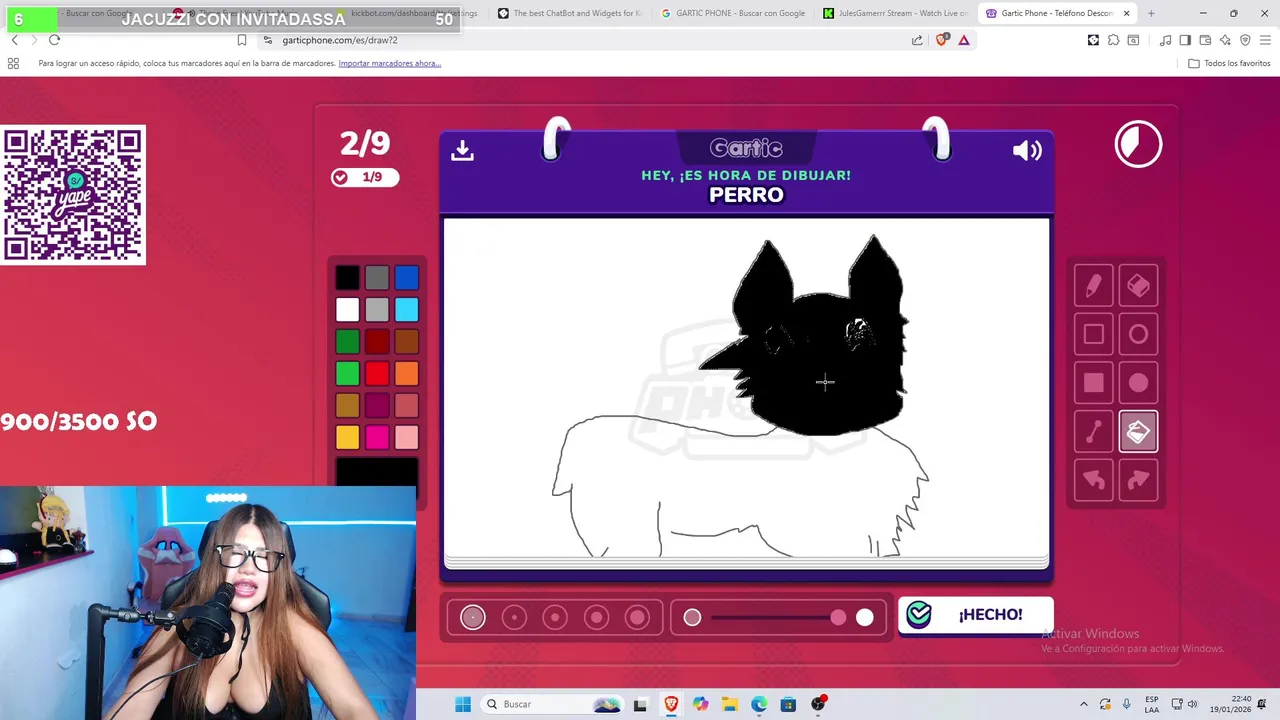This screenshot has width=1280, height=720.
Task: Select the second brush thickness
Action: 514,618
